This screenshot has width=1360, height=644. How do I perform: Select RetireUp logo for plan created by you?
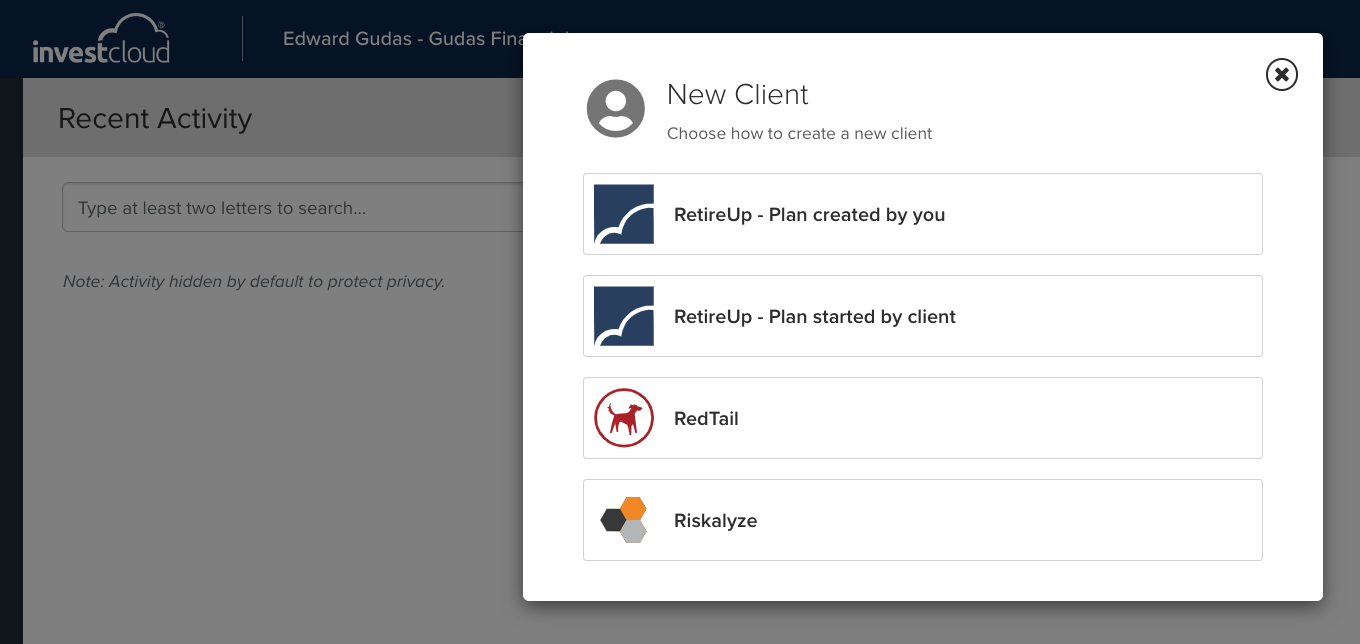pos(624,214)
